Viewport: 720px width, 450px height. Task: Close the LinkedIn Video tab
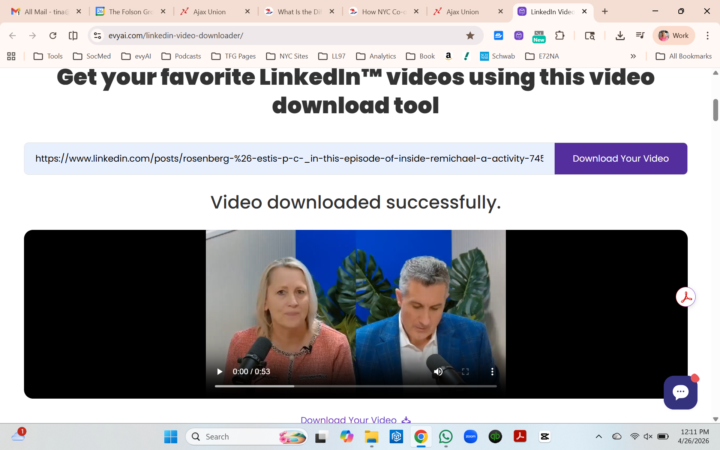tap(584, 11)
